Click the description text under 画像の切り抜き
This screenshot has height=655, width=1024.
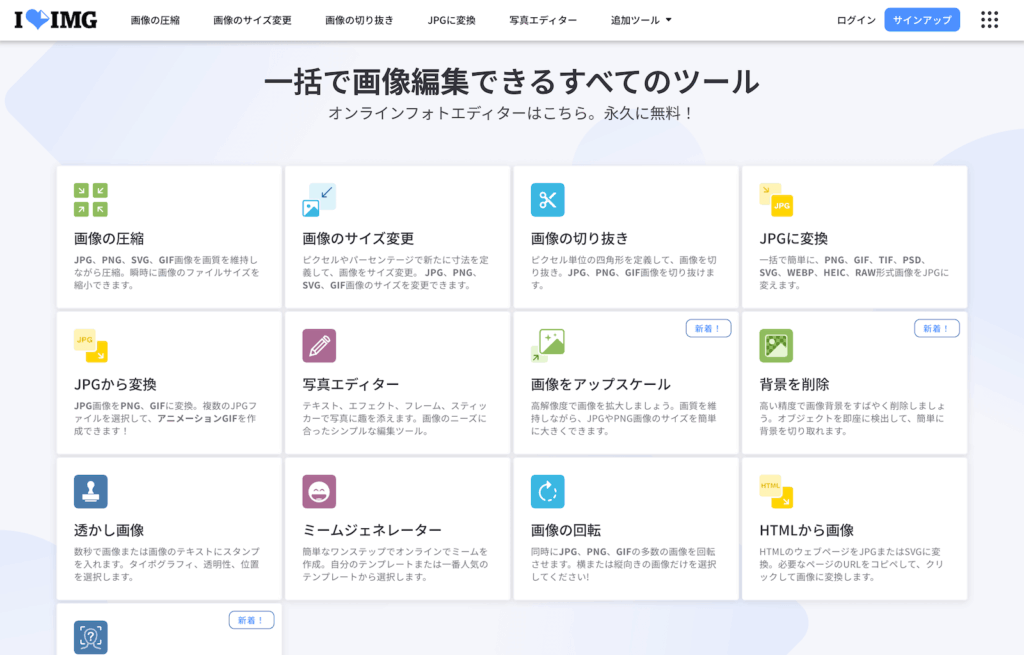(624, 272)
